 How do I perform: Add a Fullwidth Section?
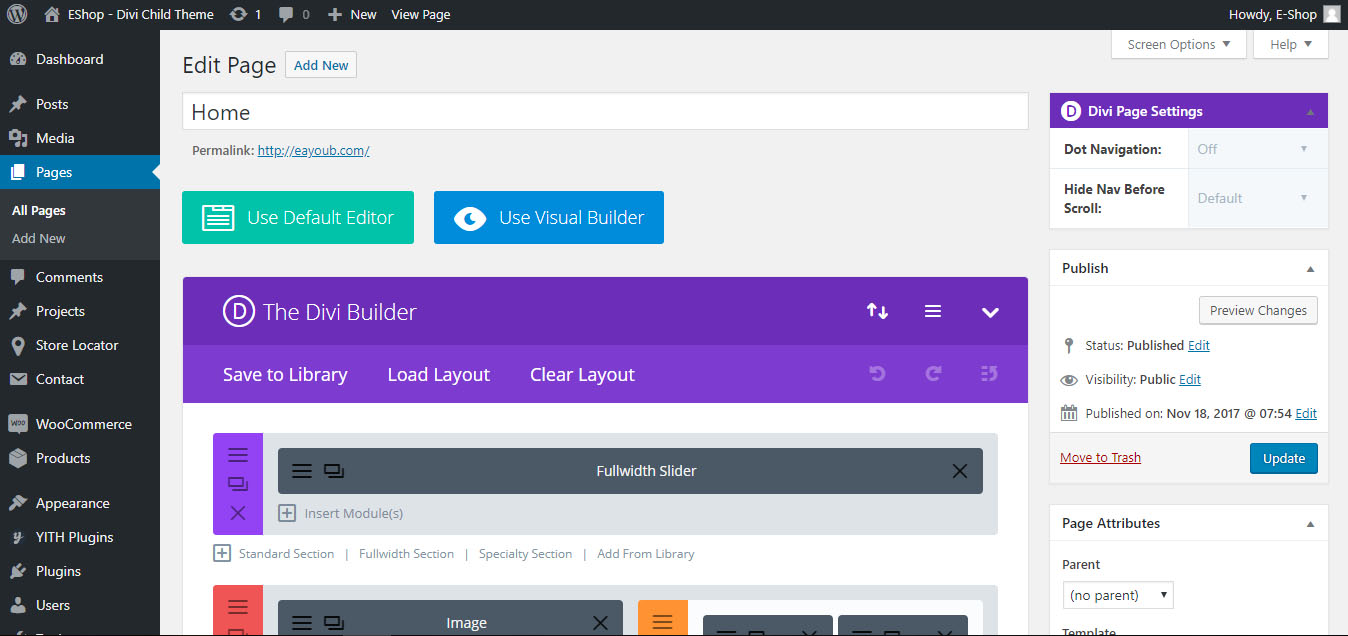pos(406,553)
